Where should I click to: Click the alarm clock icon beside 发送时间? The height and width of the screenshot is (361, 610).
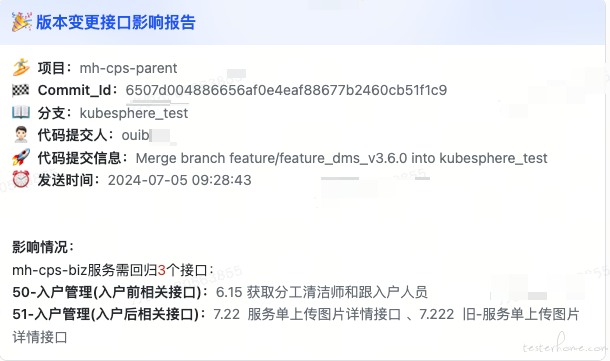[21, 179]
